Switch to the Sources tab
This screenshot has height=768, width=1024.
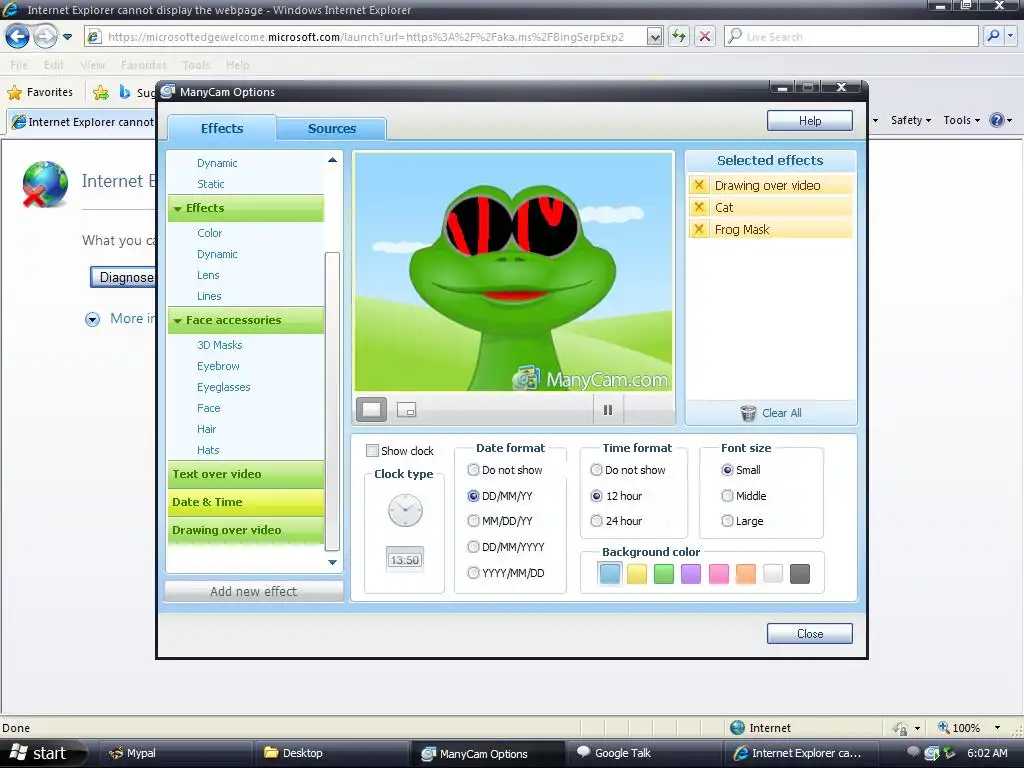[x=331, y=129]
